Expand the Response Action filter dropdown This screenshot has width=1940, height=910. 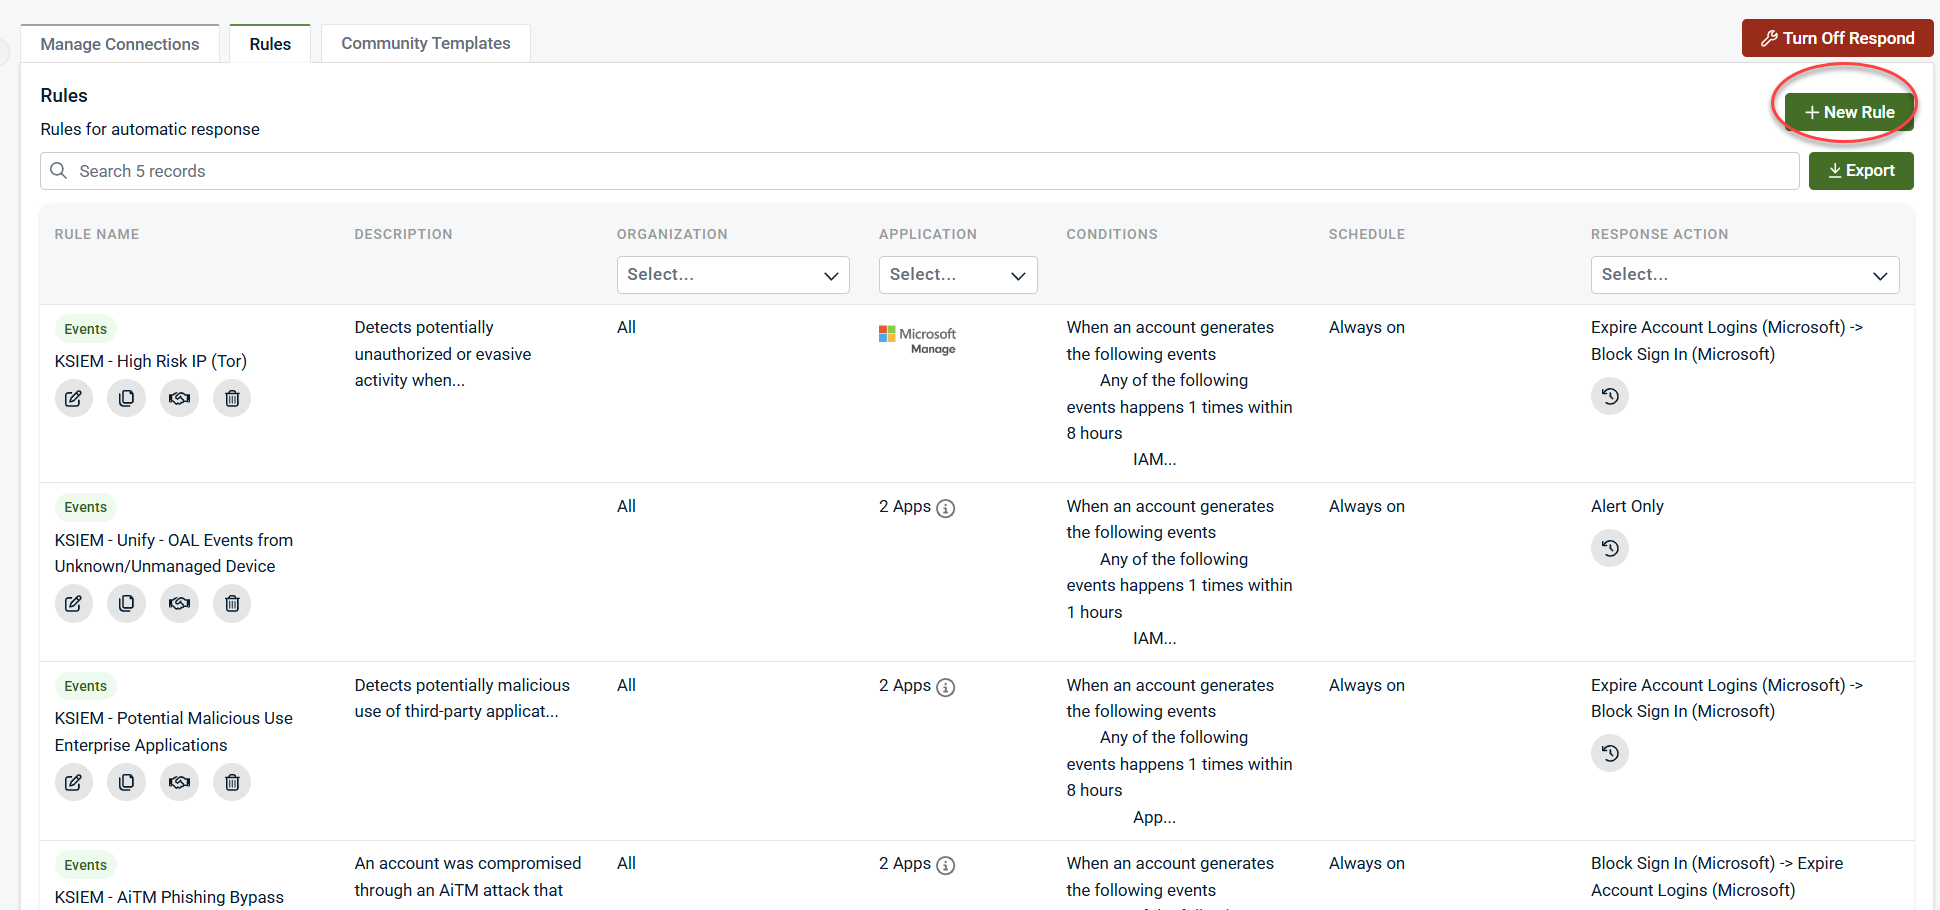point(1744,275)
